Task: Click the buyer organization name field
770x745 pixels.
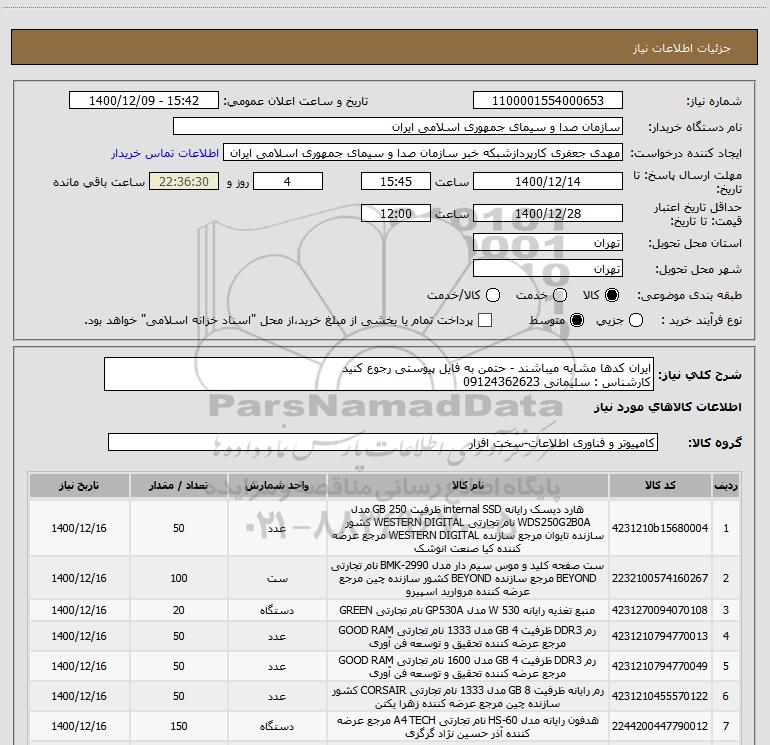Action: [x=398, y=127]
